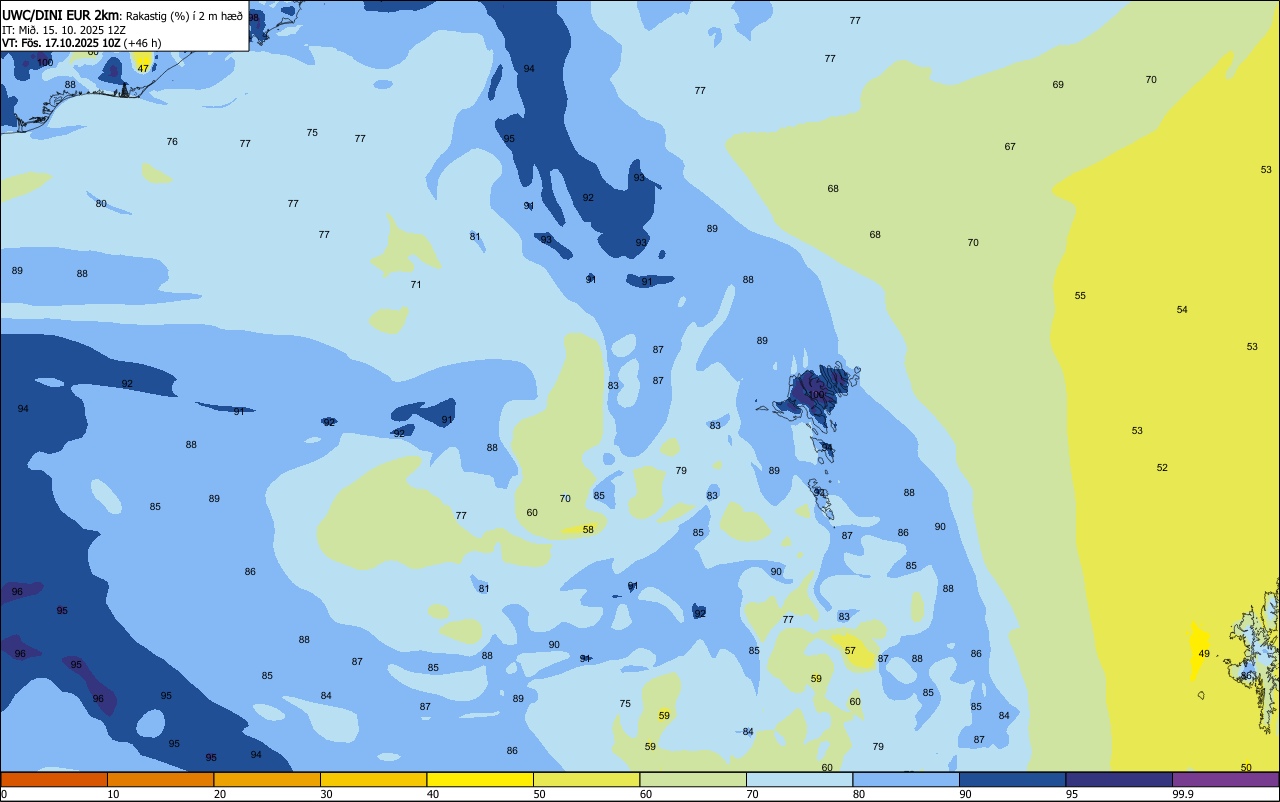1280x802 pixels.
Task: Pick the 80–90 blue legend swatch
Action: pyautogui.click(x=906, y=779)
